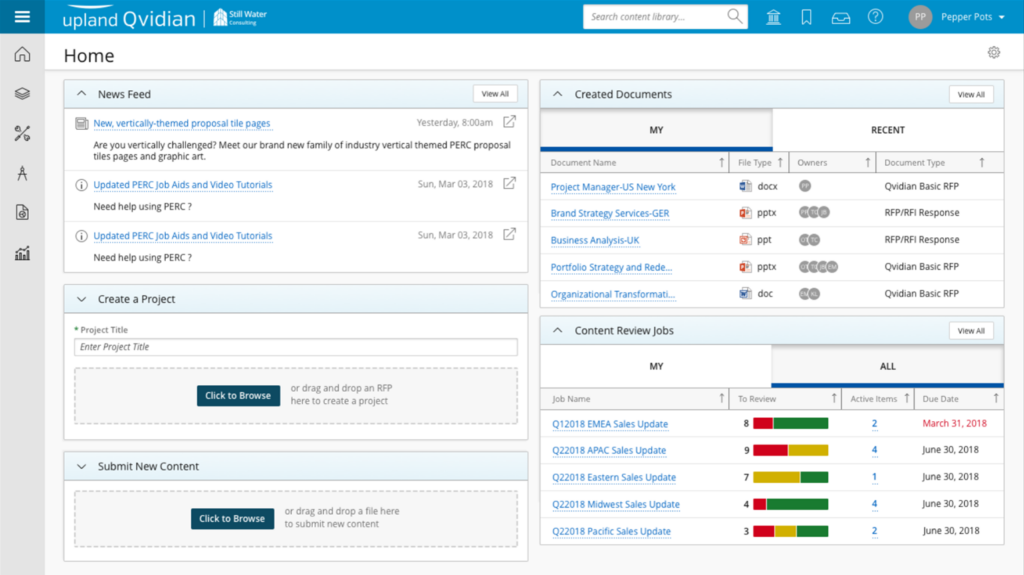Image resolution: width=1024 pixels, height=575 pixels.
Task: Open the library building icon in header
Action: (774, 17)
